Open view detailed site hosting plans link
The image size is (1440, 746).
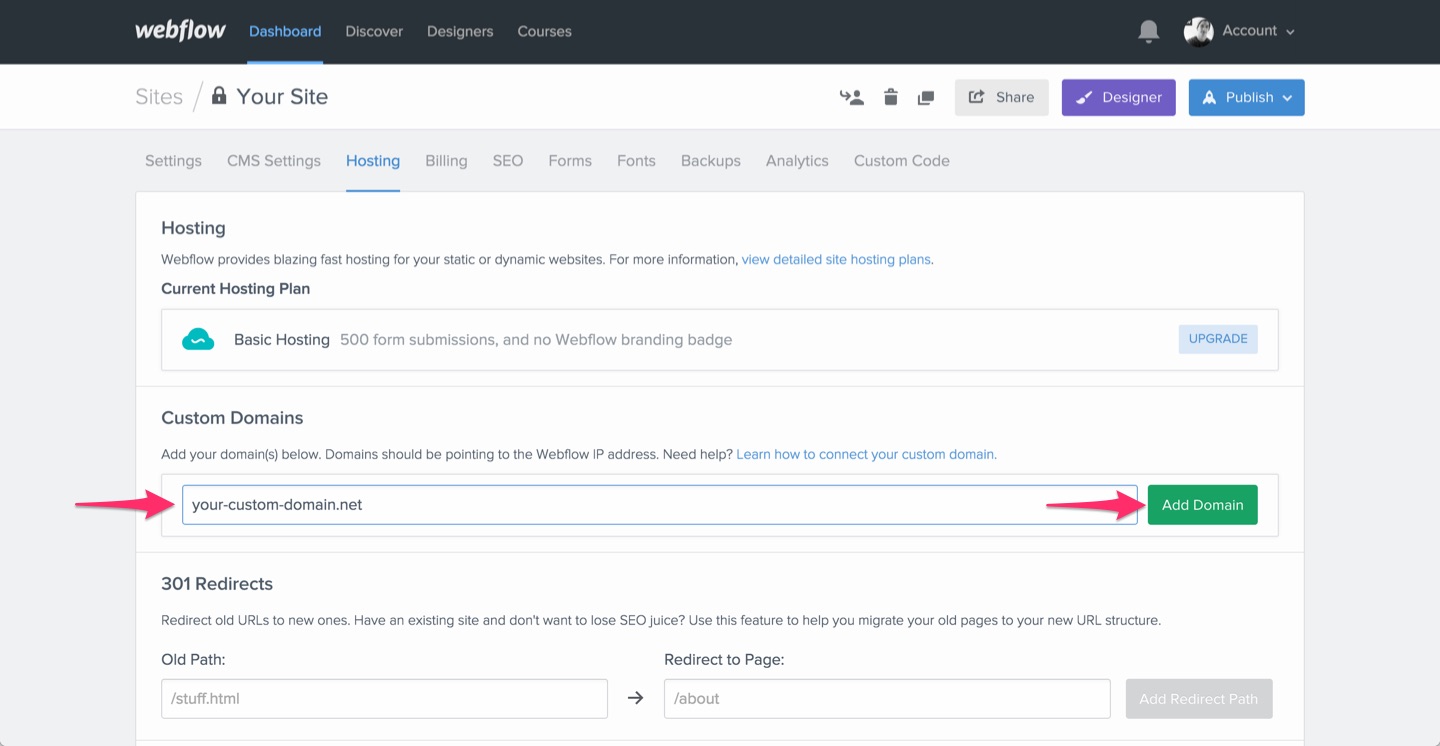click(836, 259)
